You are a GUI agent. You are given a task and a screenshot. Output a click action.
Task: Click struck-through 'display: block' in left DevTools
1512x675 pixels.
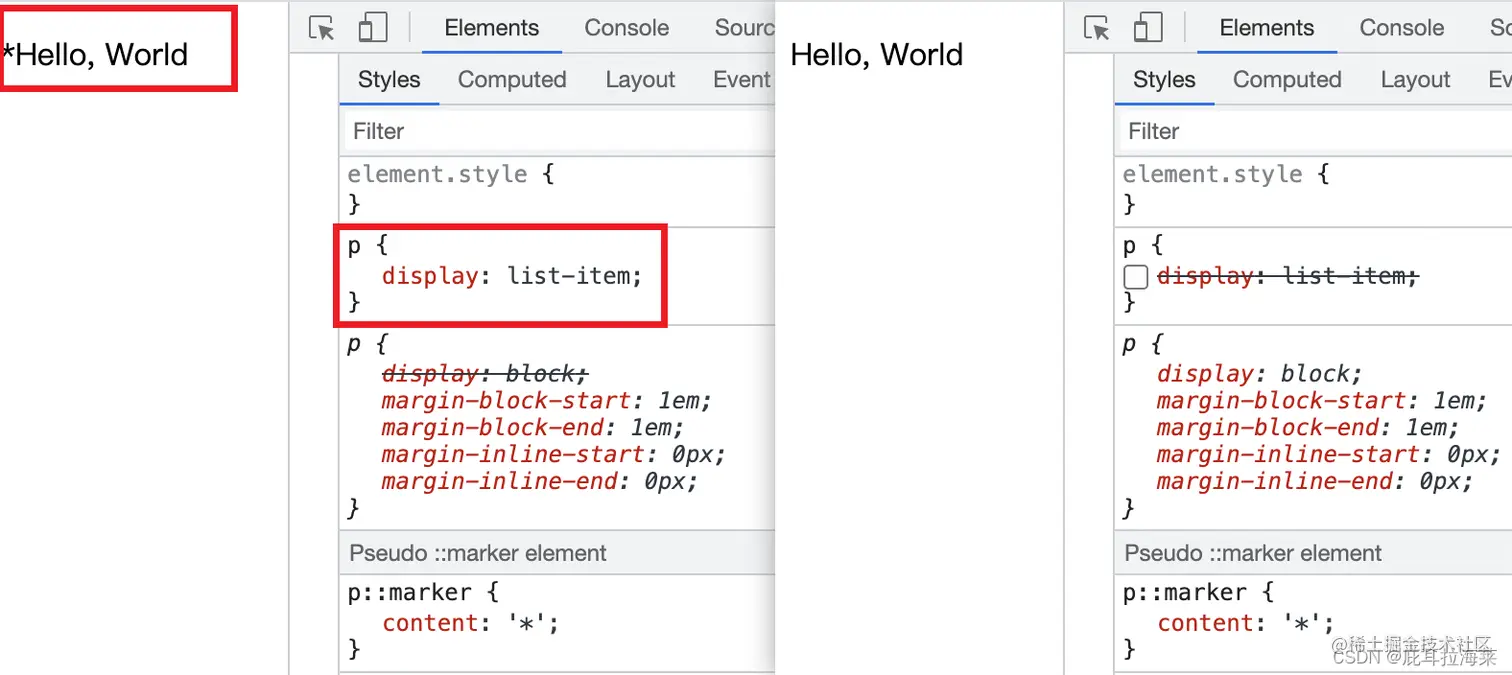(485, 374)
